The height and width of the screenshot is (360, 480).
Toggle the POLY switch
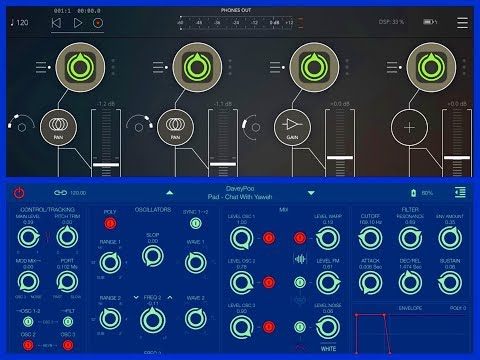[x=110, y=223]
